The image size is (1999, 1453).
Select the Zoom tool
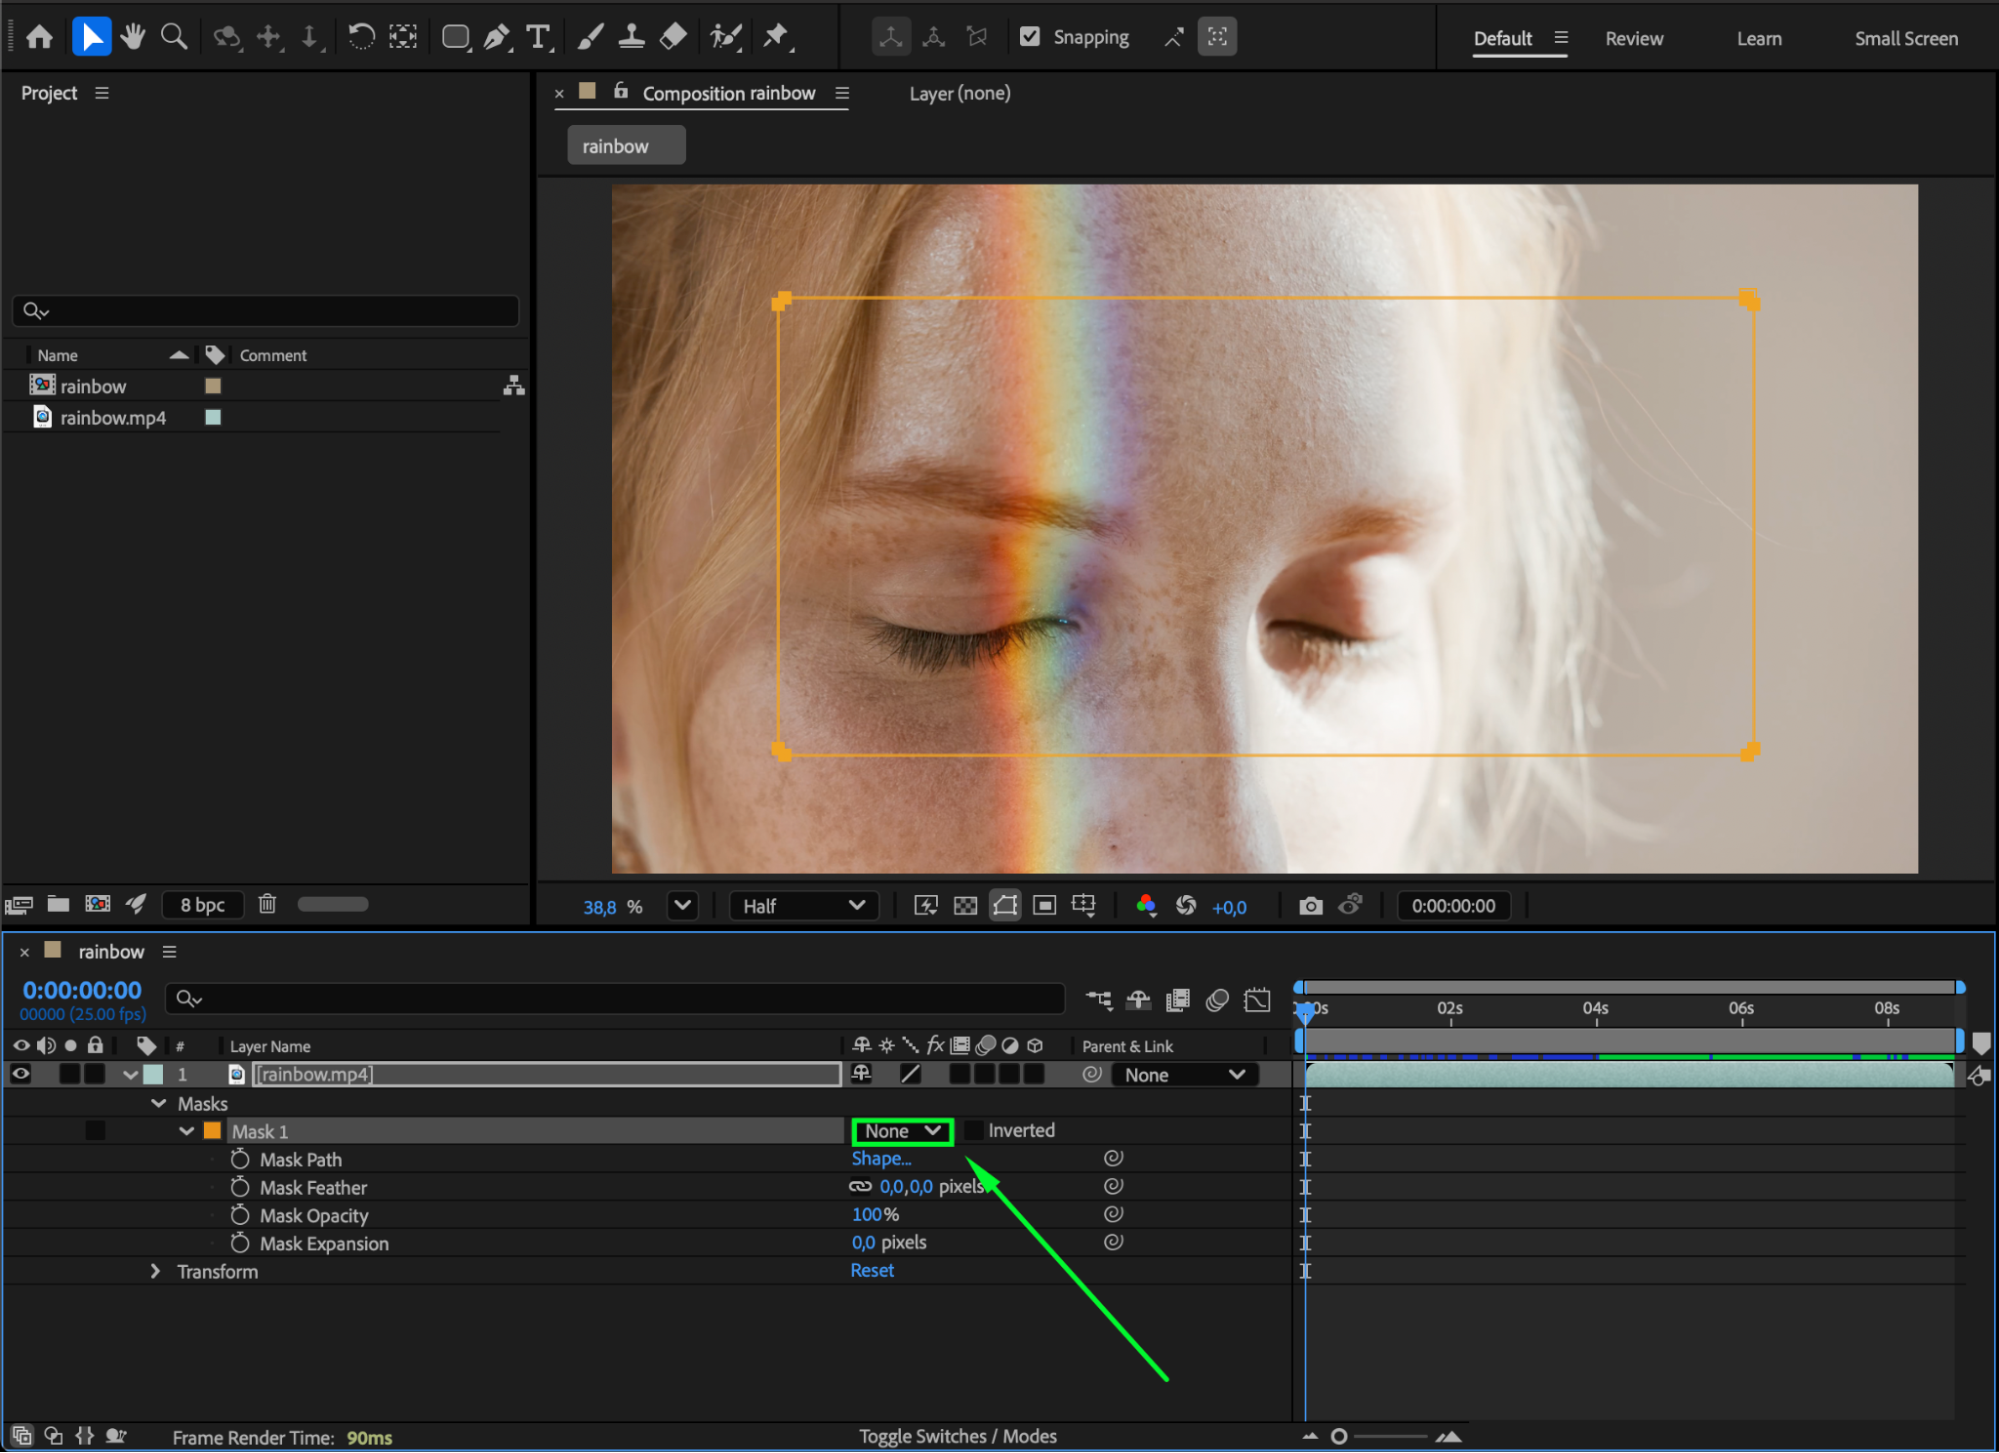click(x=174, y=37)
